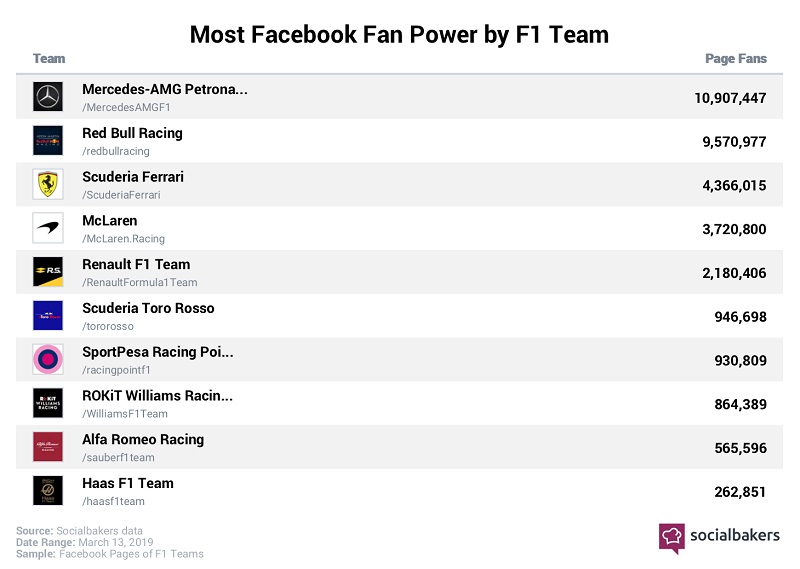Click the ROKiT Williams Racing logo
This screenshot has height=569, width=800.
tap(48, 403)
